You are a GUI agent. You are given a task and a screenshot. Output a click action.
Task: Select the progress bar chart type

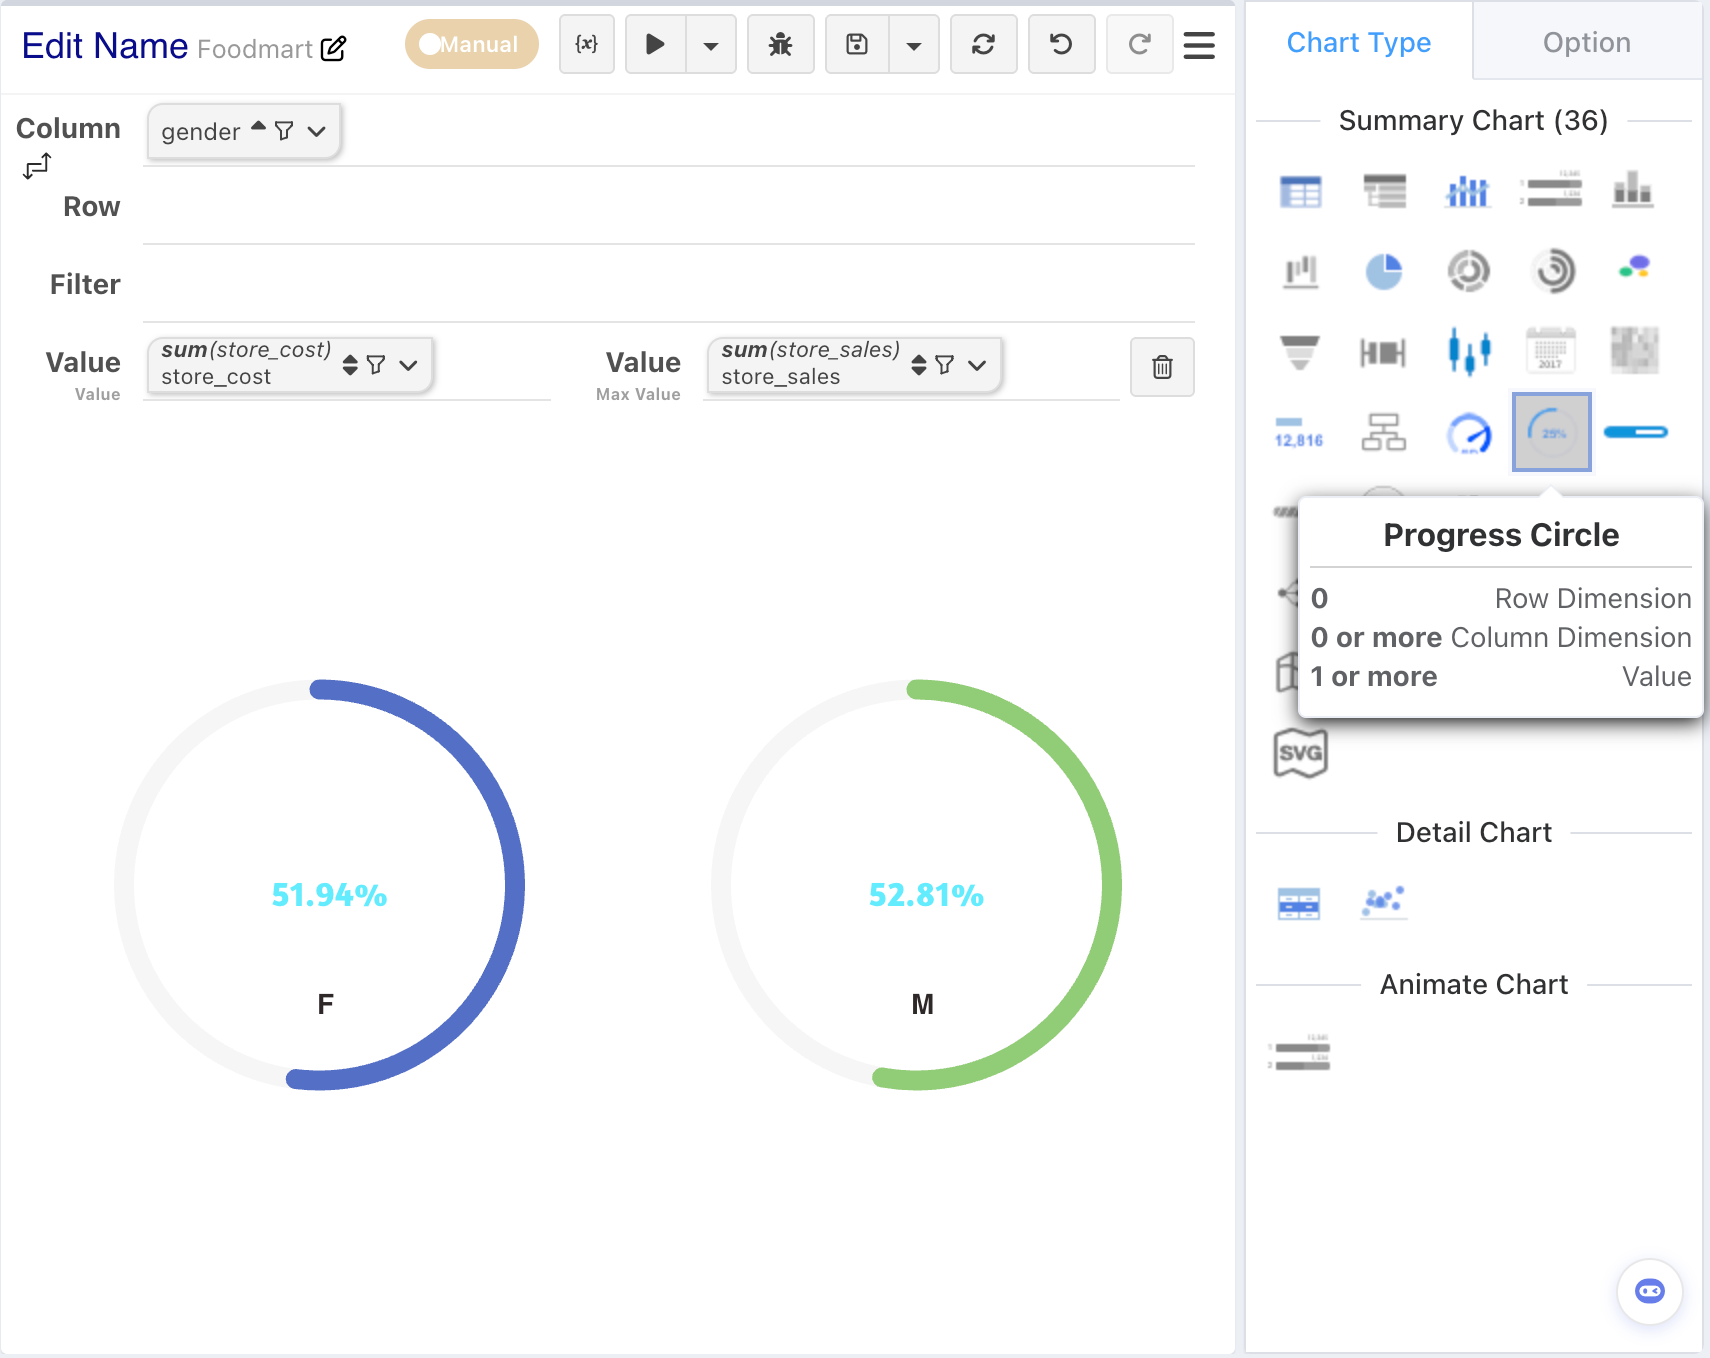tap(1635, 432)
